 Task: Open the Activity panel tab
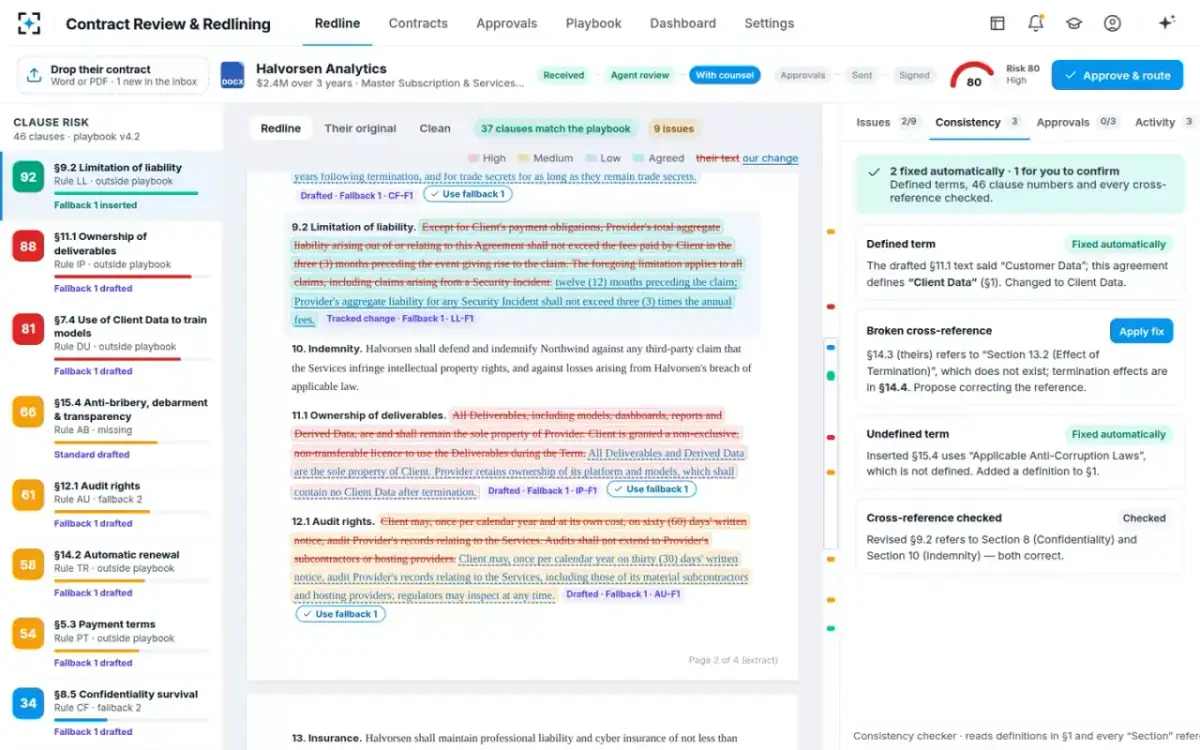coord(1165,122)
